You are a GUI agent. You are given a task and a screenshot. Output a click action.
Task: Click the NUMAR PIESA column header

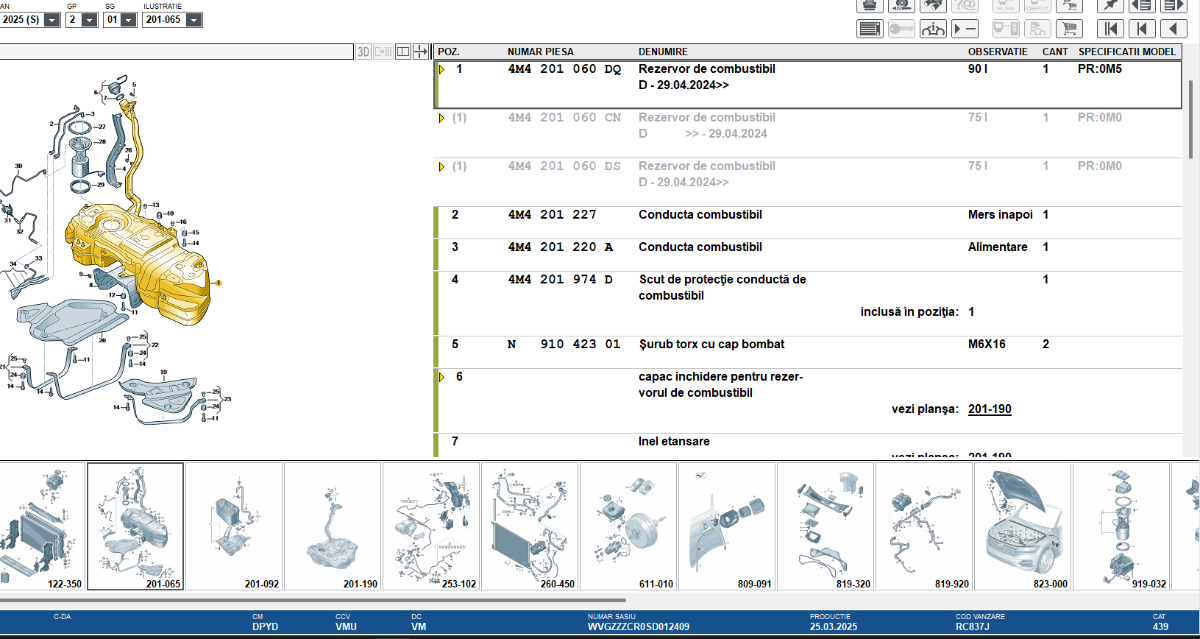coord(540,51)
